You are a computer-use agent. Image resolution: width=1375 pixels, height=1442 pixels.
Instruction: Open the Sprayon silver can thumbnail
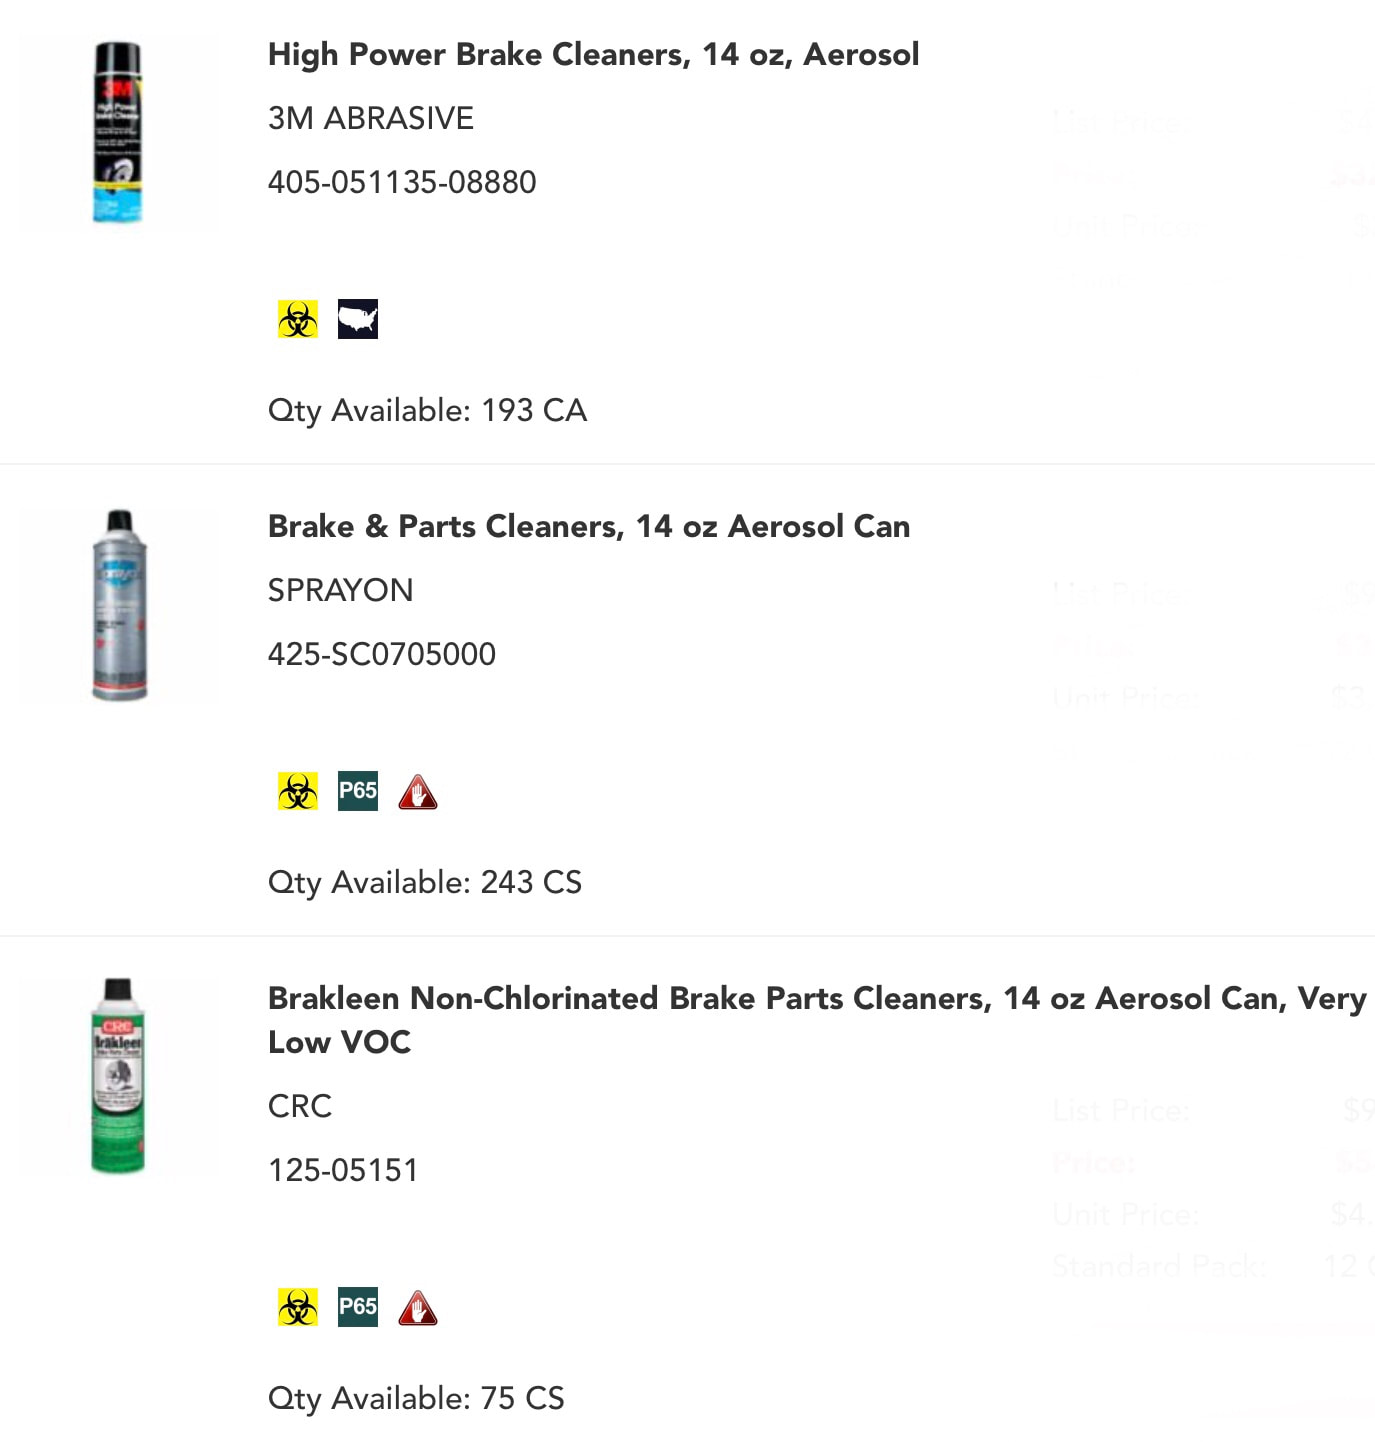[119, 605]
